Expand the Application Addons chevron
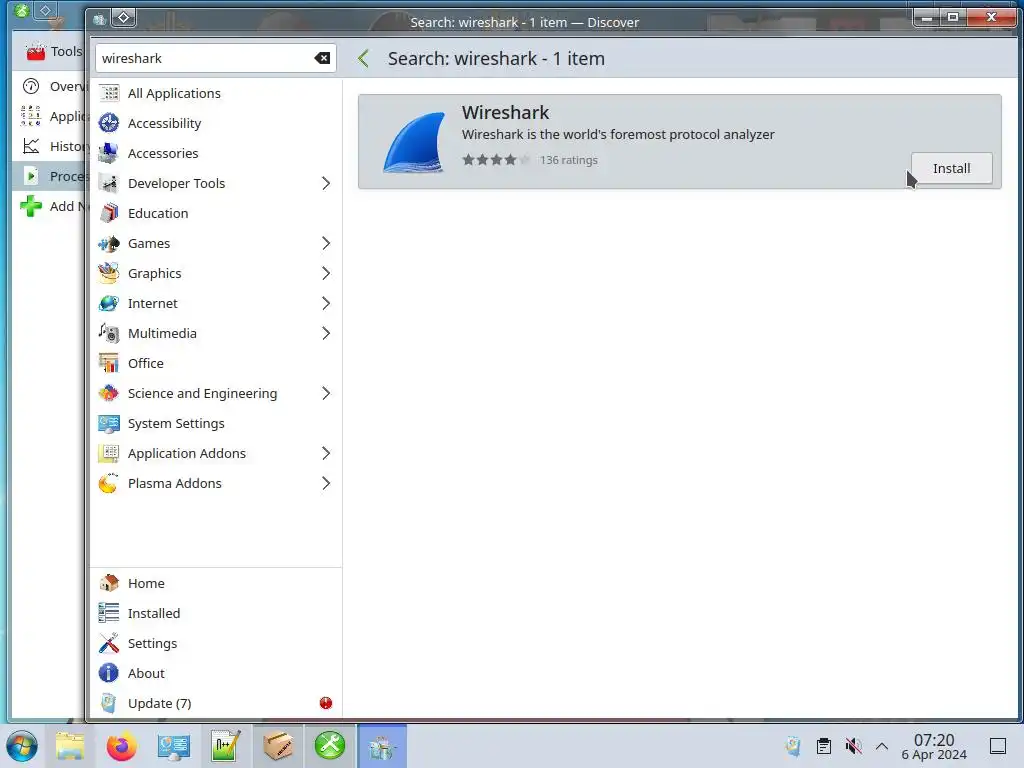 326,454
